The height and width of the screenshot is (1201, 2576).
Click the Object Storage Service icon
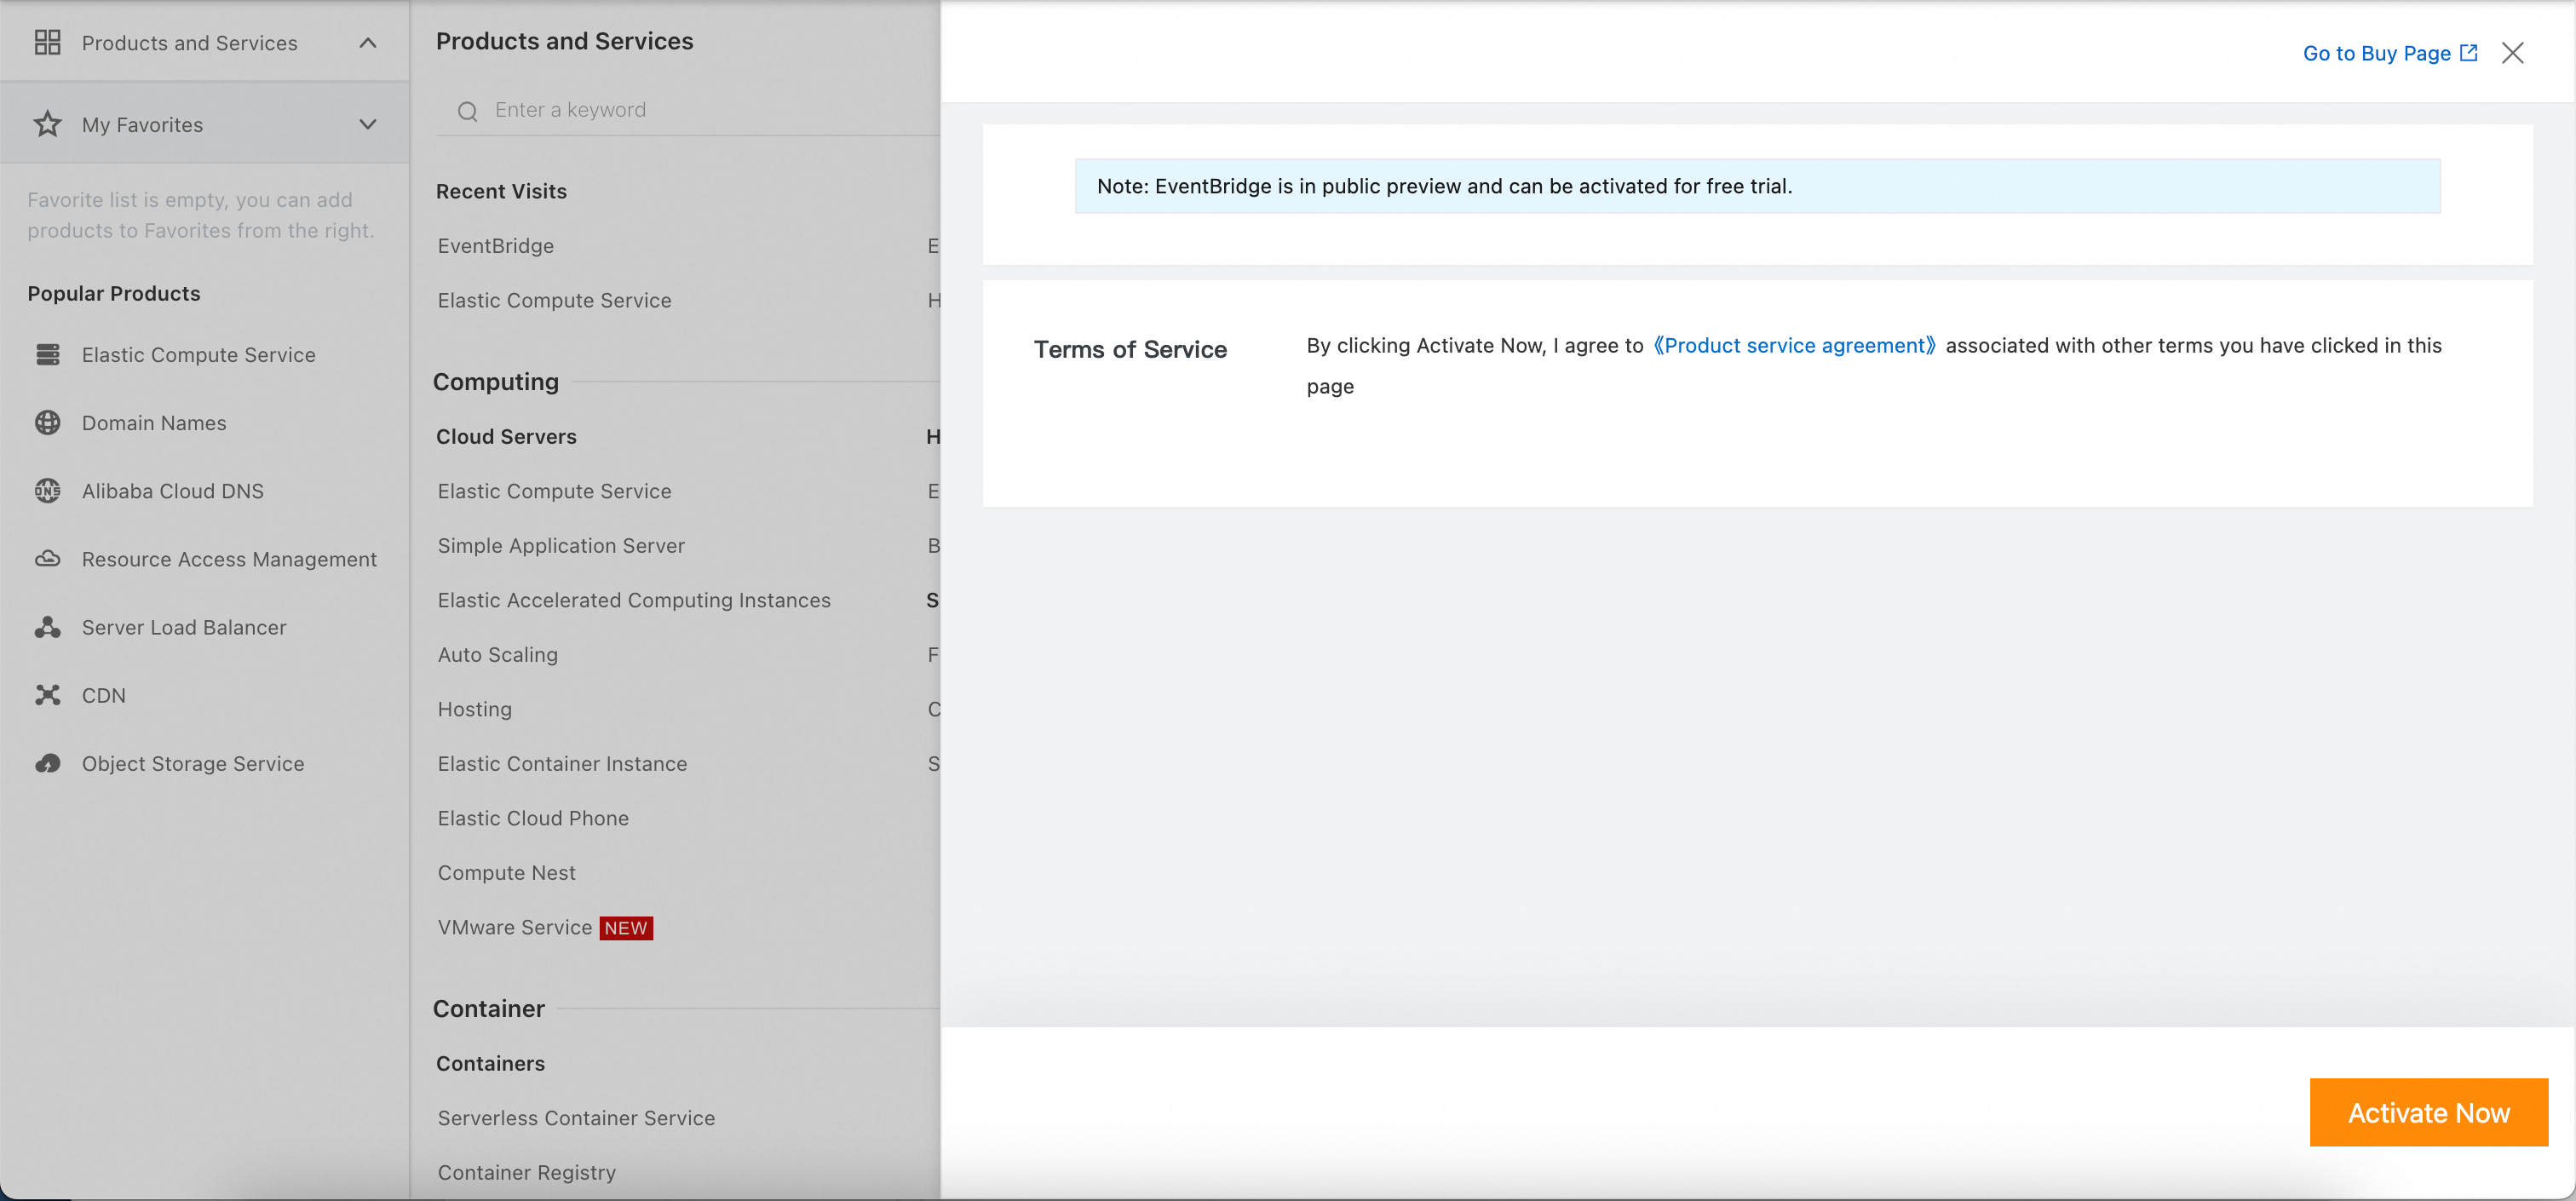tap(47, 763)
